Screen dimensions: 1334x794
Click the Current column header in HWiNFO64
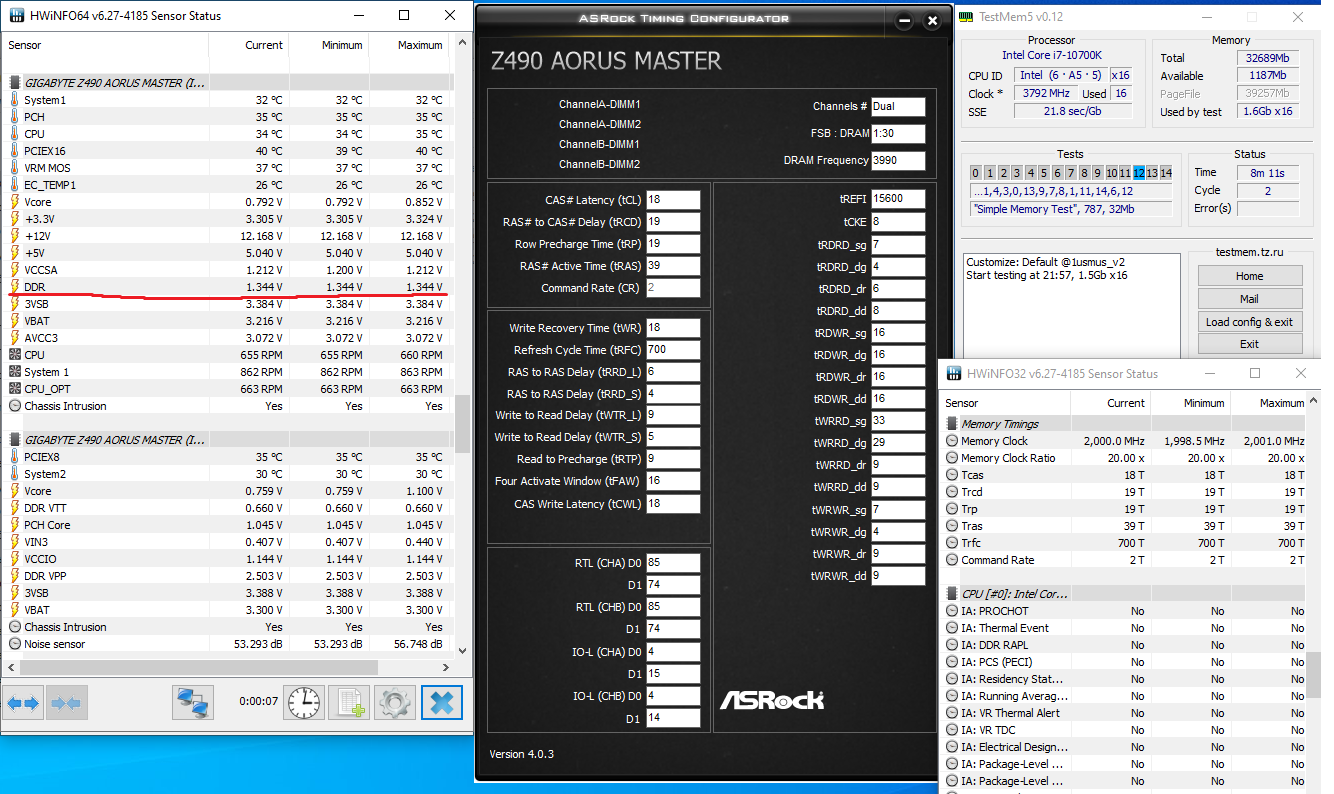pyautogui.click(x=249, y=45)
